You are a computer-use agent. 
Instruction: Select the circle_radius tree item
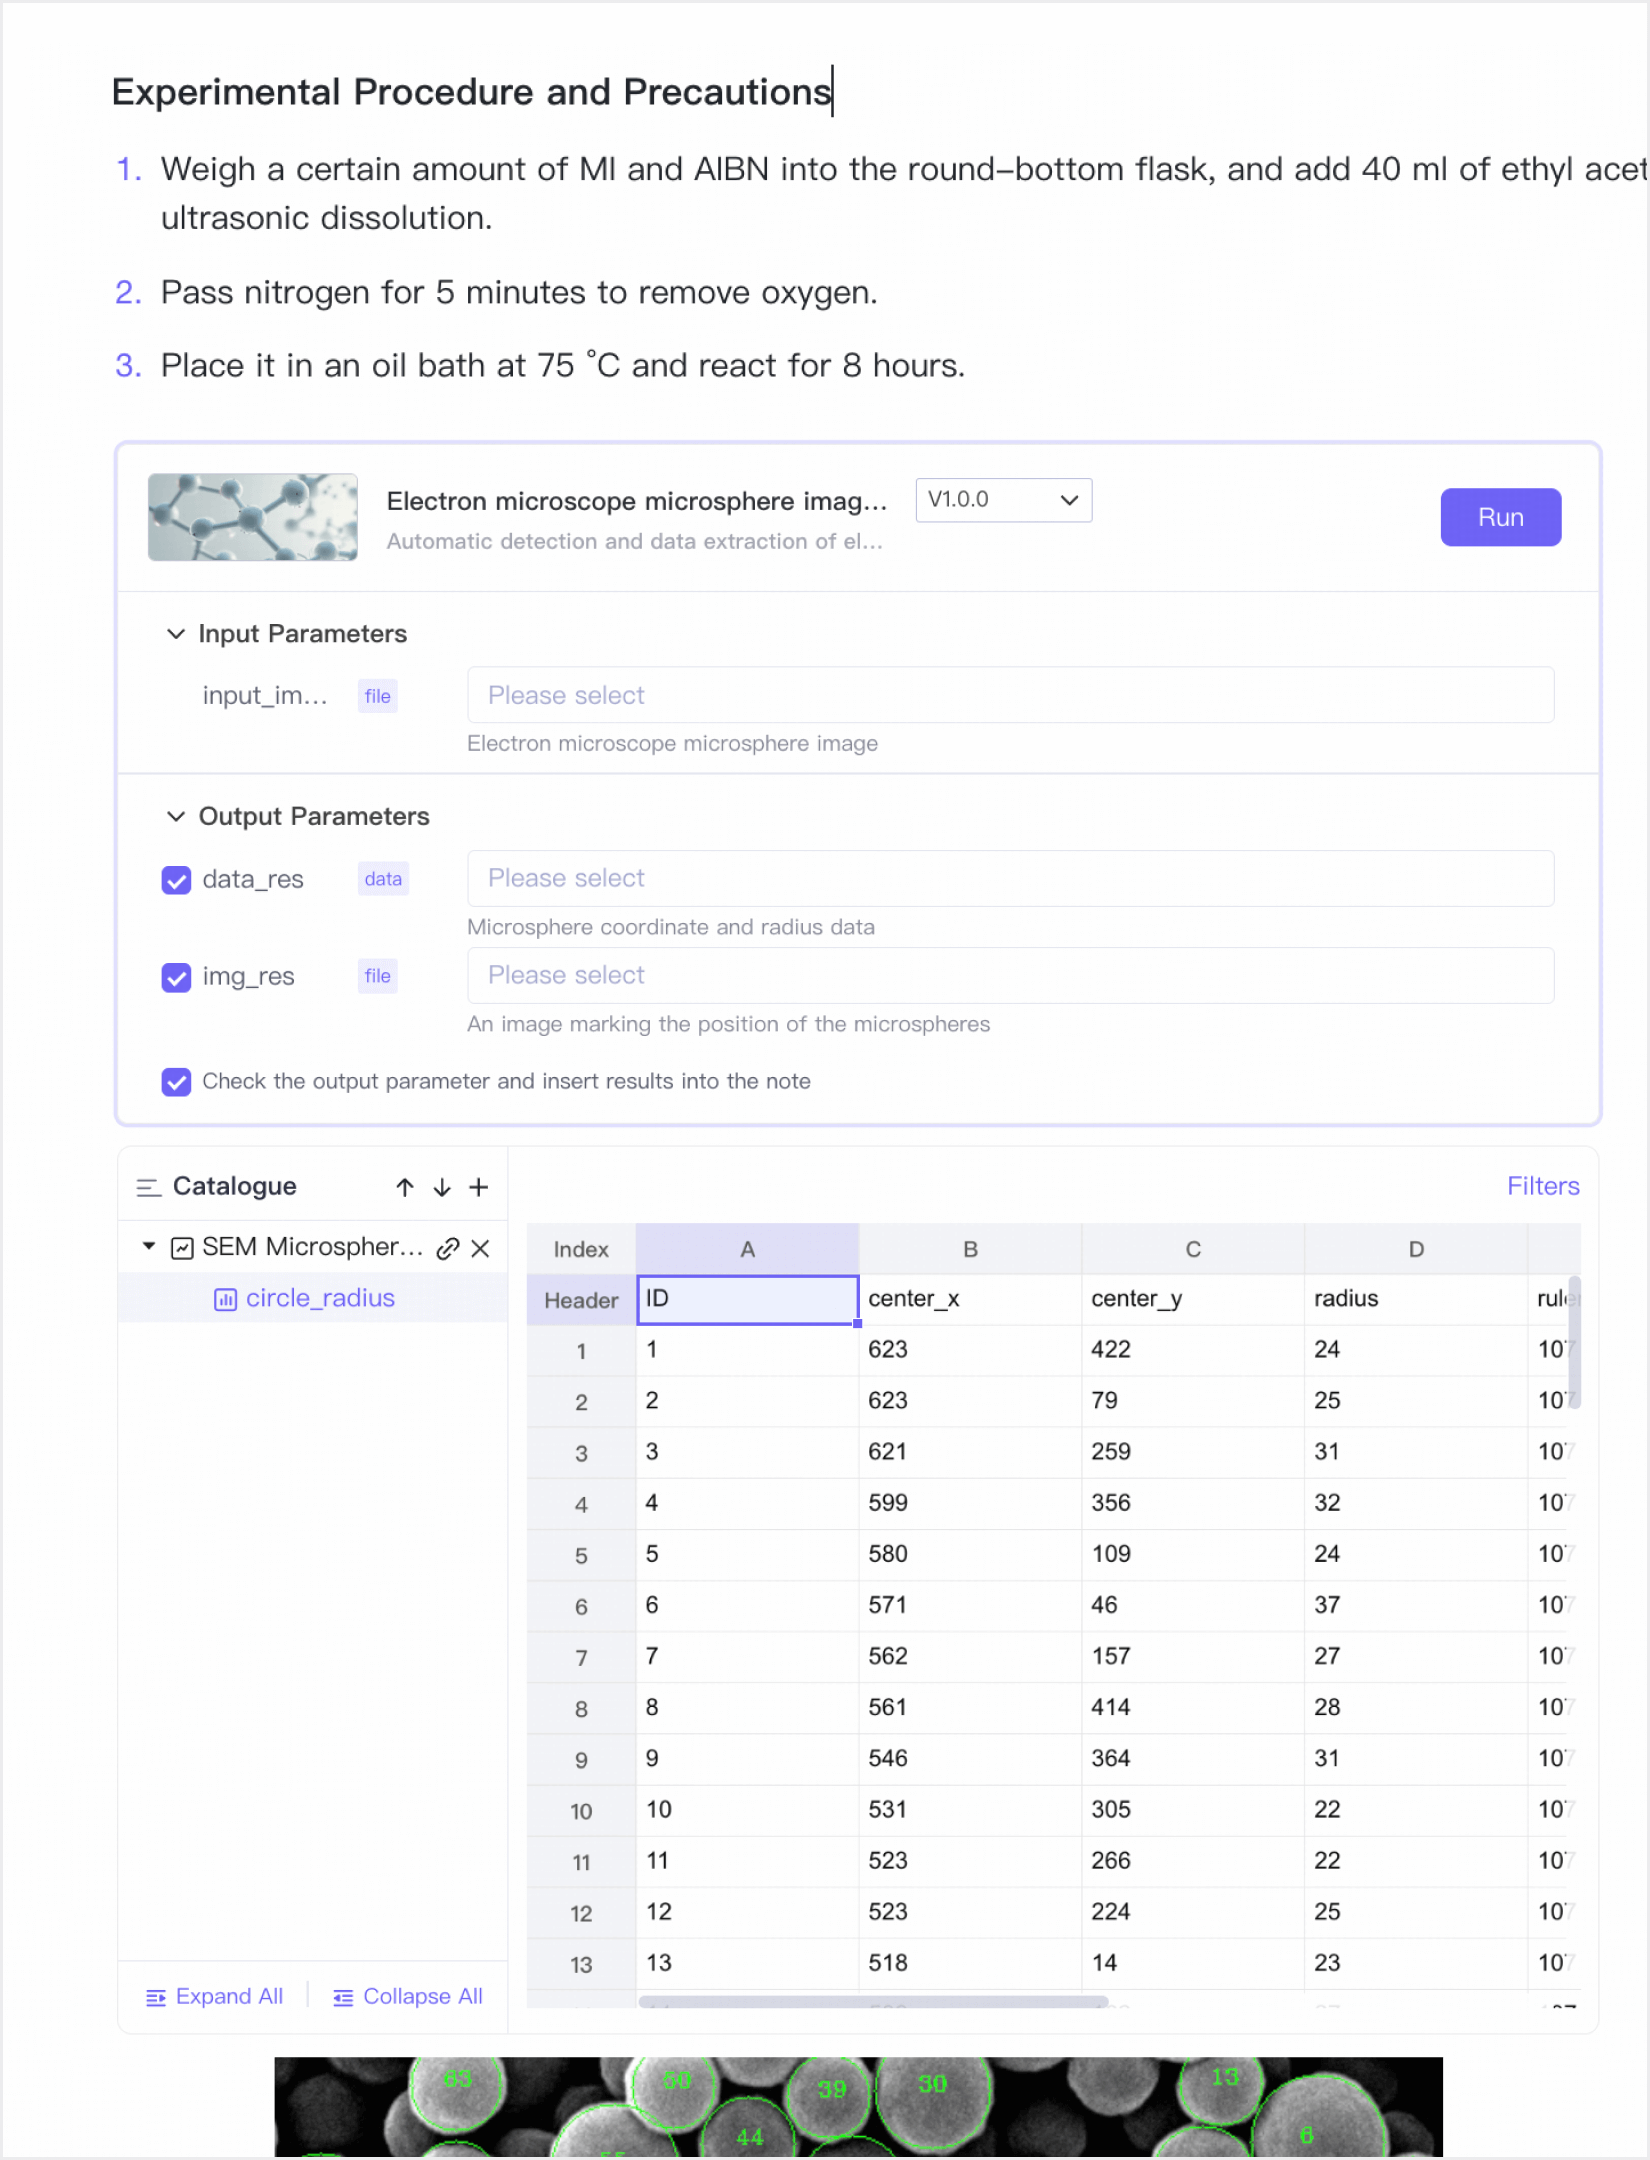click(x=320, y=1298)
